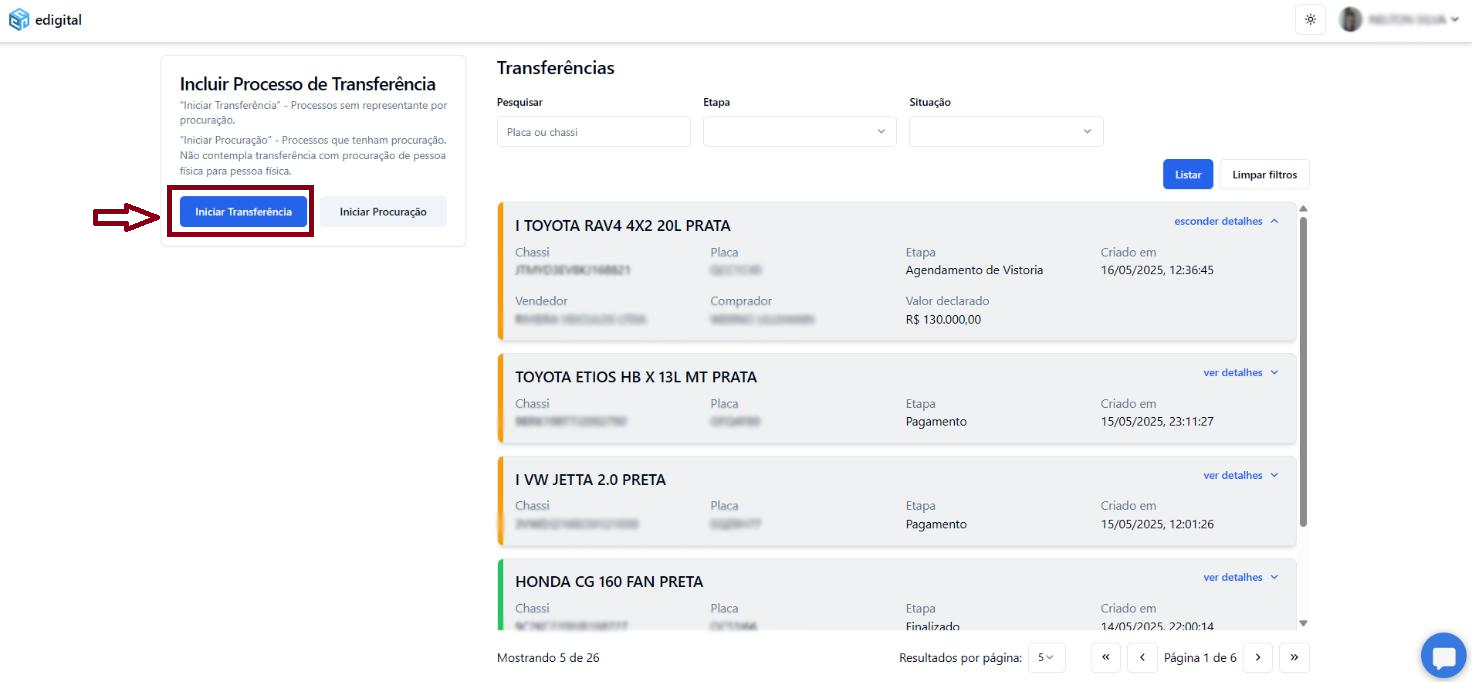Clear filters using Limpar filtros
The width and height of the screenshot is (1472, 682).
pyautogui.click(x=1264, y=175)
